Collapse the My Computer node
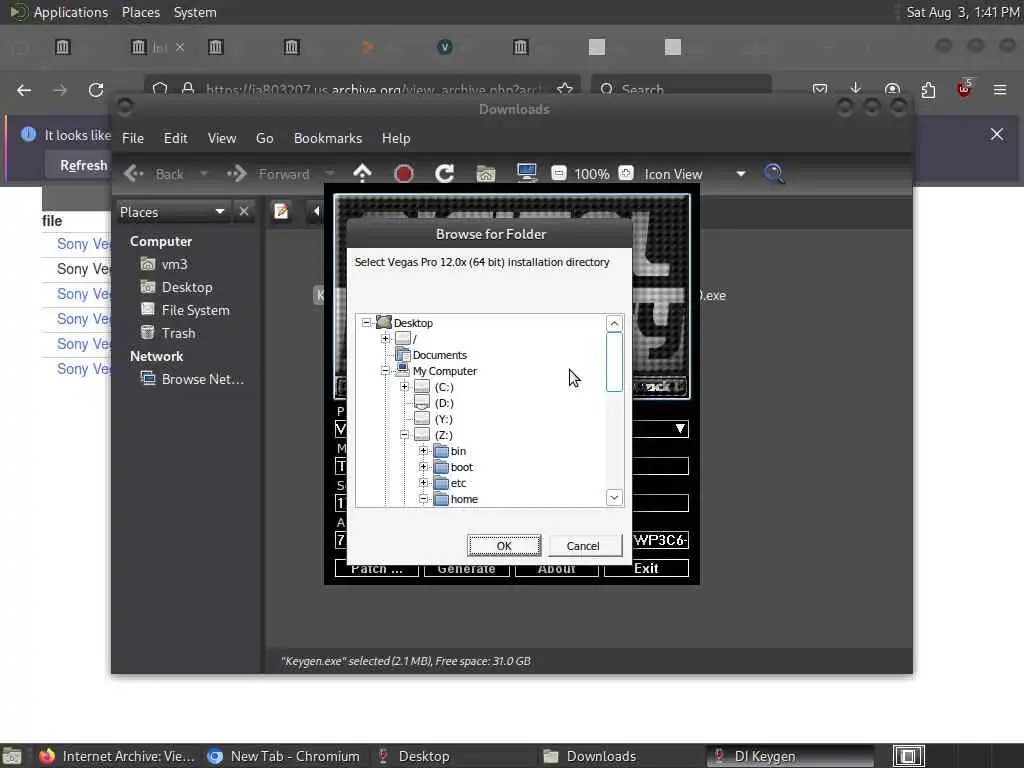 click(x=385, y=370)
